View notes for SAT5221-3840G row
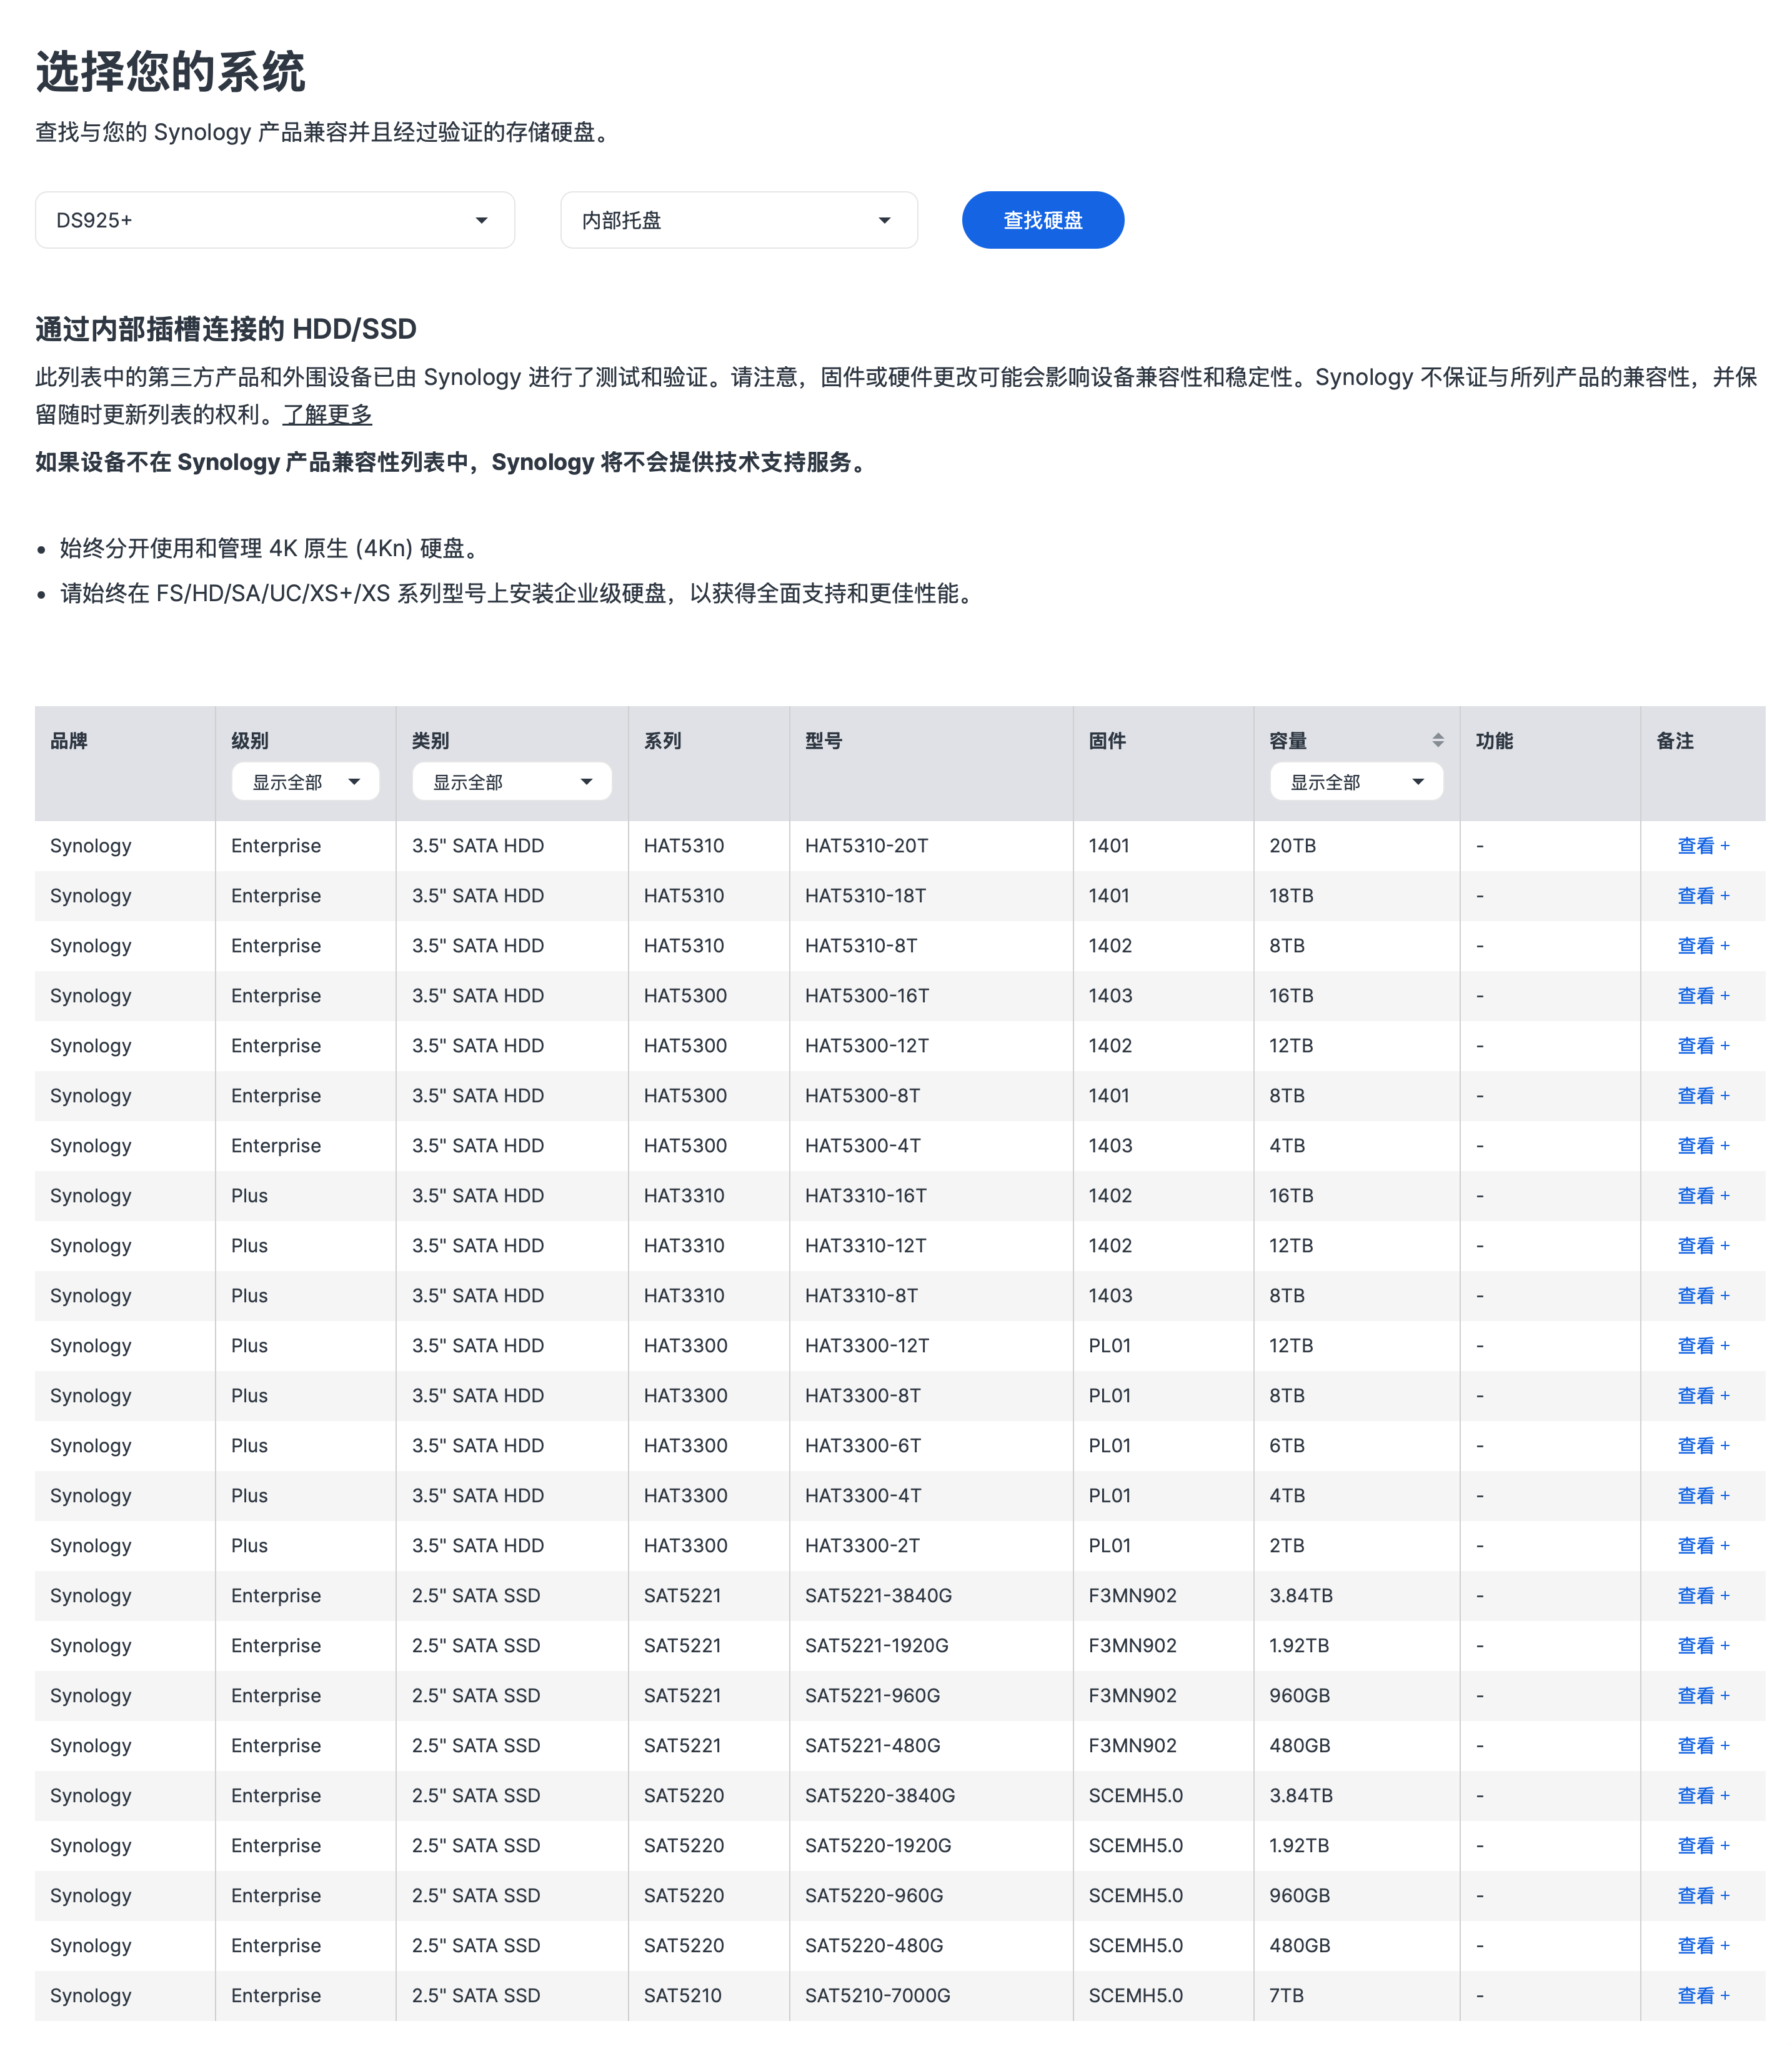 pyautogui.click(x=1703, y=1596)
